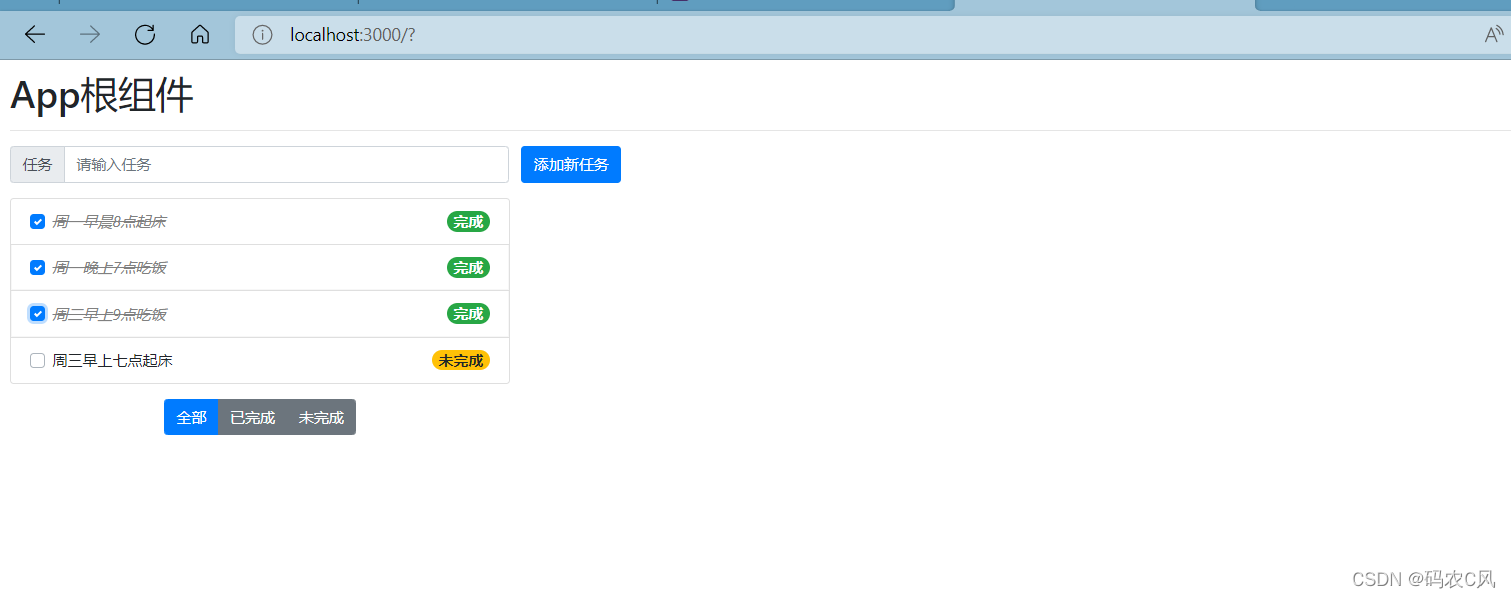The width and height of the screenshot is (1511, 598).
Task: Uncheck the 周一晚上7点吃饭 task checkbox
Action: point(37,268)
